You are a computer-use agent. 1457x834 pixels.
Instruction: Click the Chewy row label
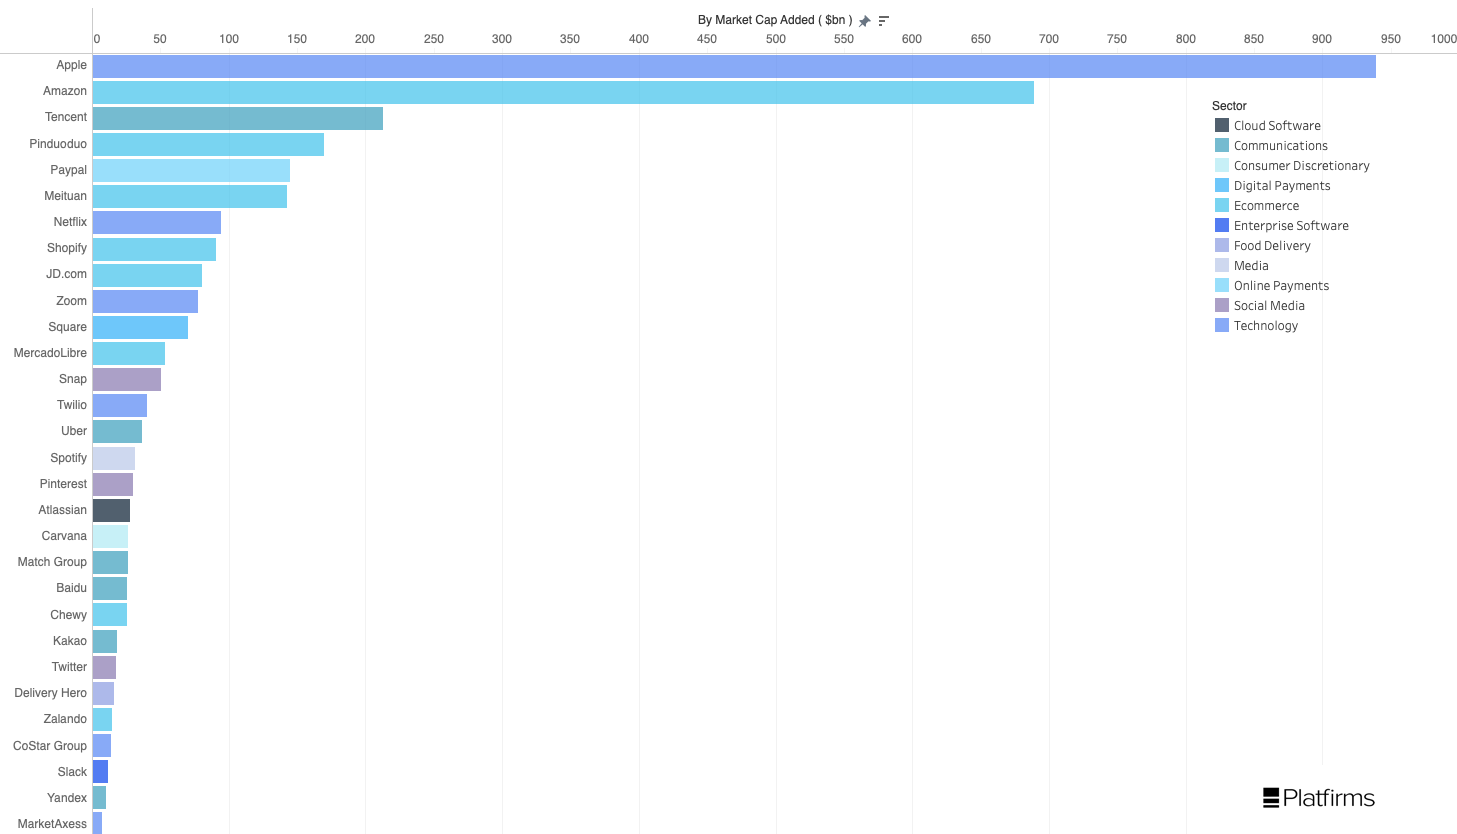68,615
